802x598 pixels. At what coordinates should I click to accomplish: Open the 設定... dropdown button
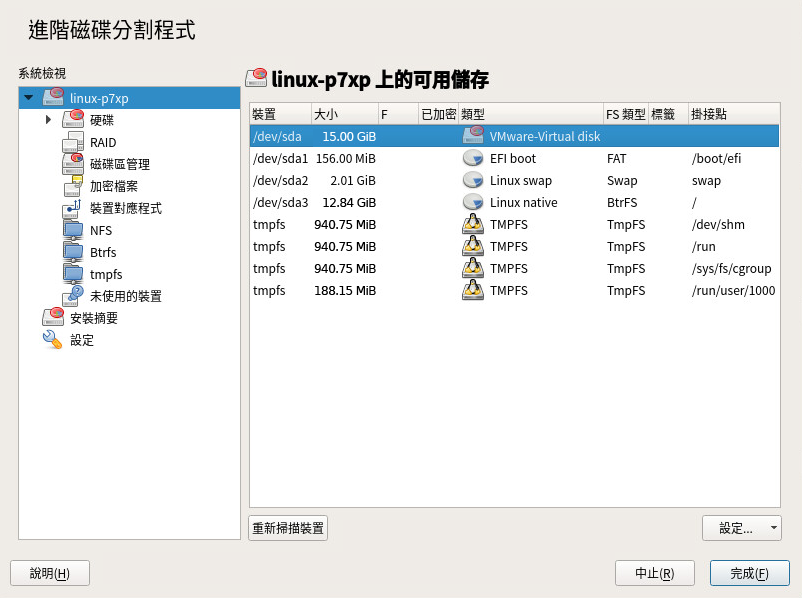click(x=742, y=528)
